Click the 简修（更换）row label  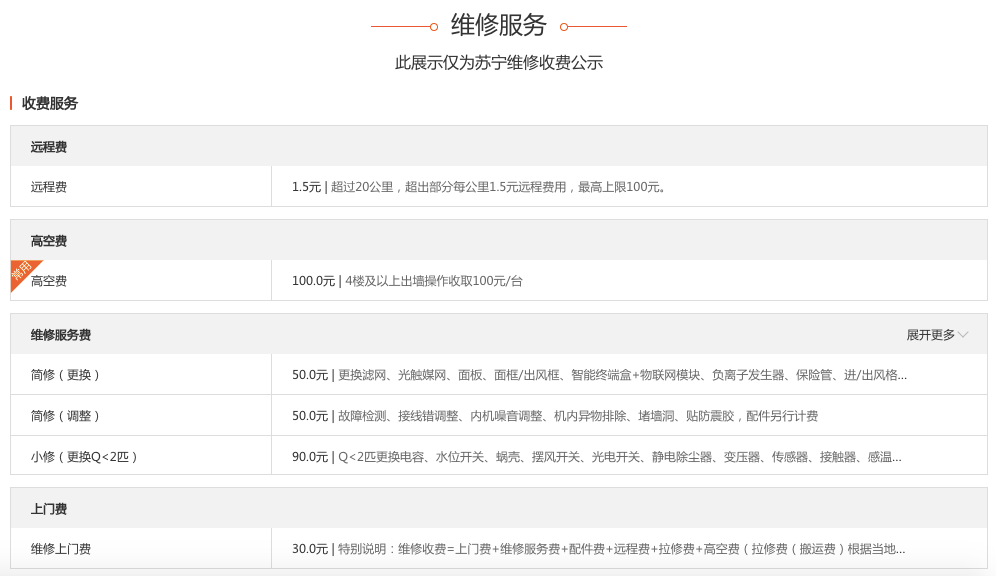coord(66,375)
